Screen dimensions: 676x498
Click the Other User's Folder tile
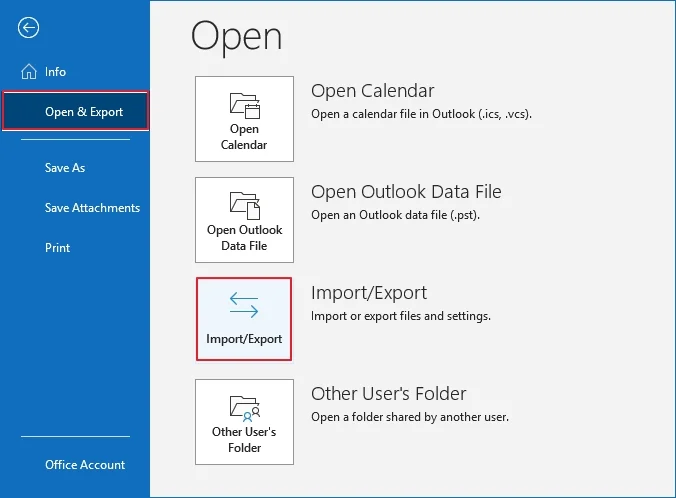244,422
